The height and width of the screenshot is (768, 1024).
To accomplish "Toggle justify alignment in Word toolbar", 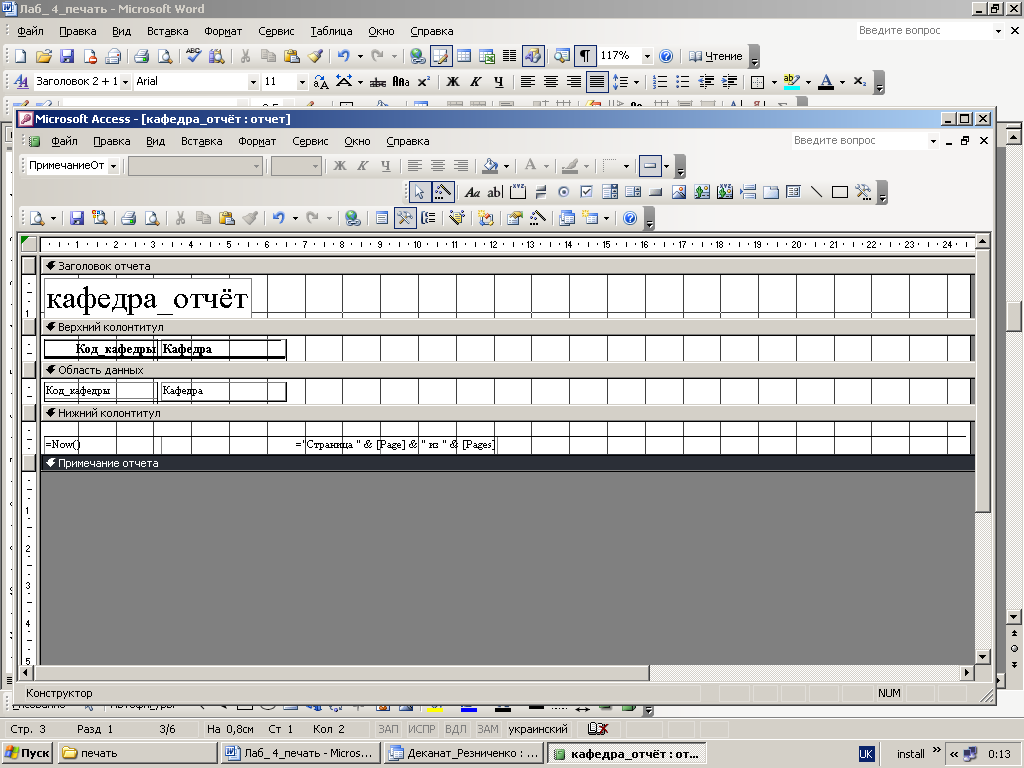I will point(596,82).
